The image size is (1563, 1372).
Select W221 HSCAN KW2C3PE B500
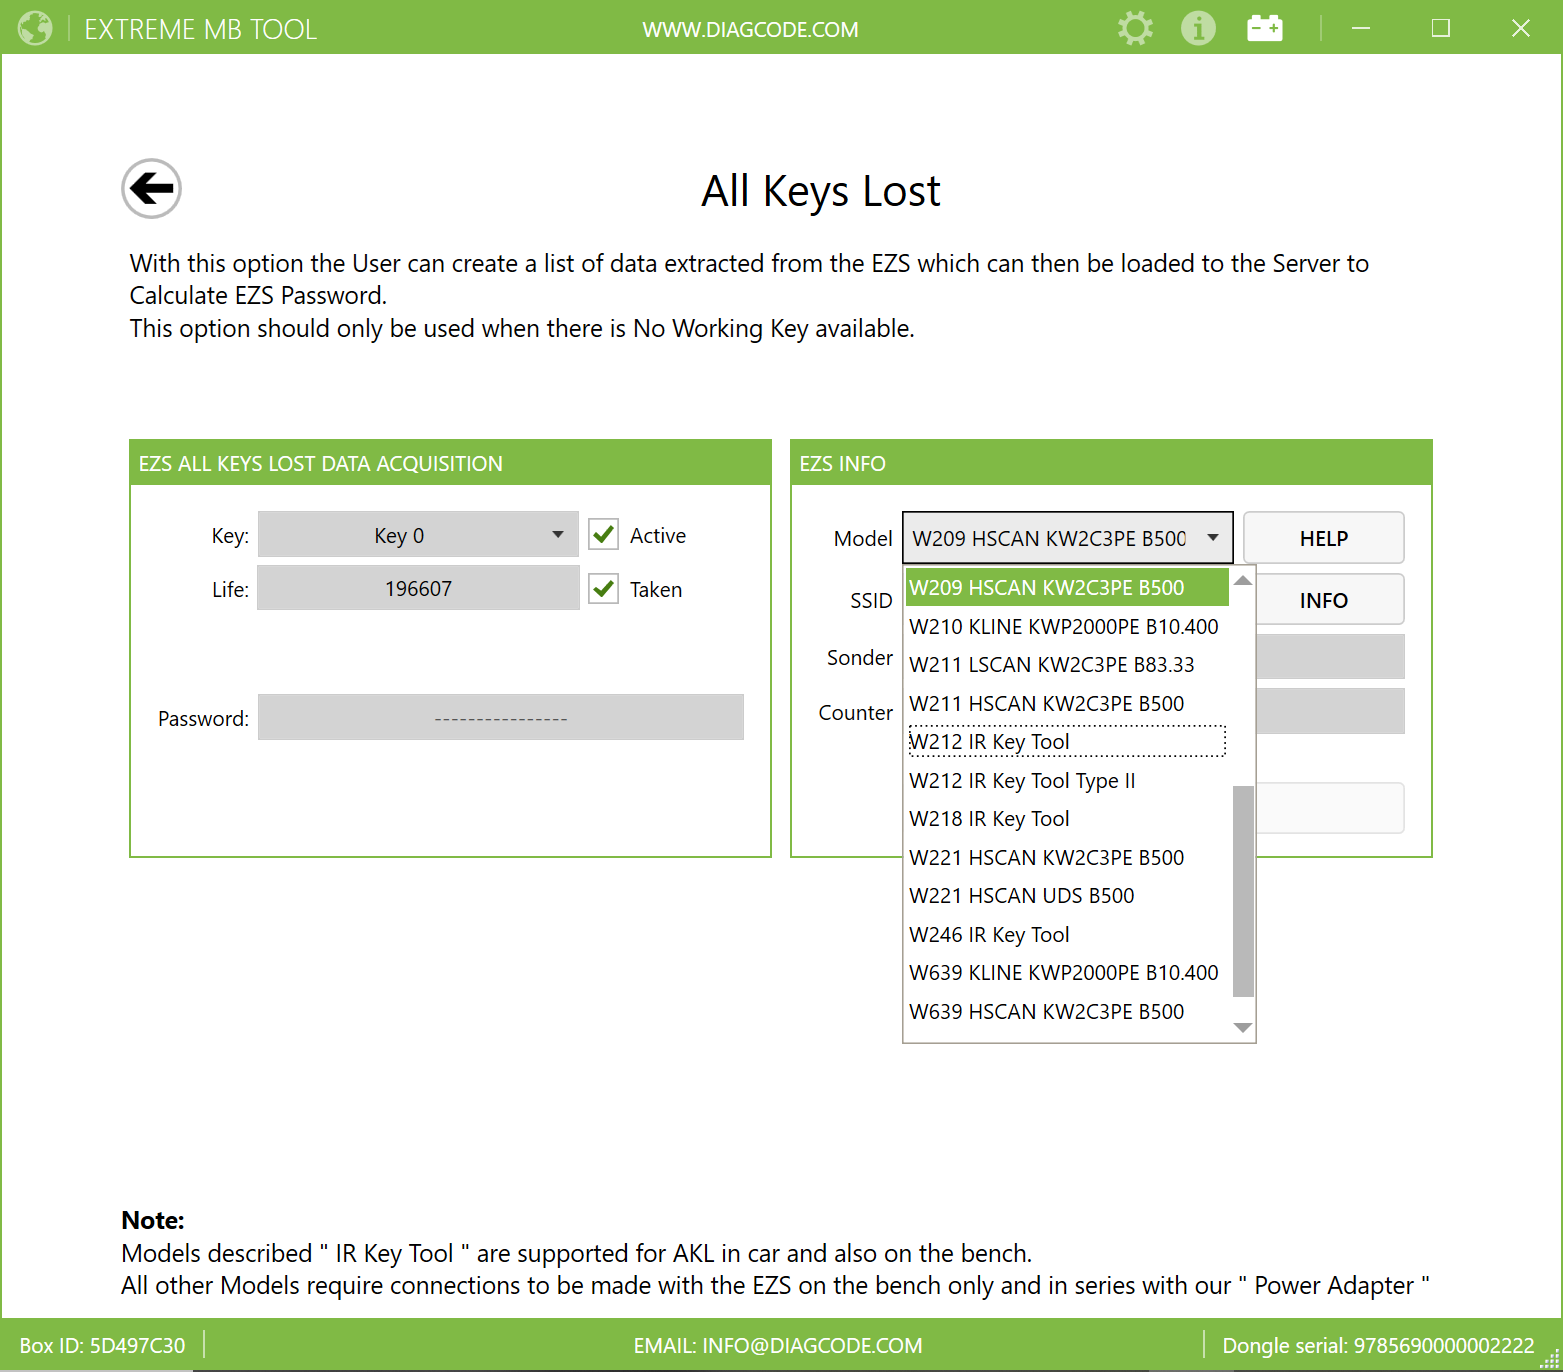[x=1067, y=857]
